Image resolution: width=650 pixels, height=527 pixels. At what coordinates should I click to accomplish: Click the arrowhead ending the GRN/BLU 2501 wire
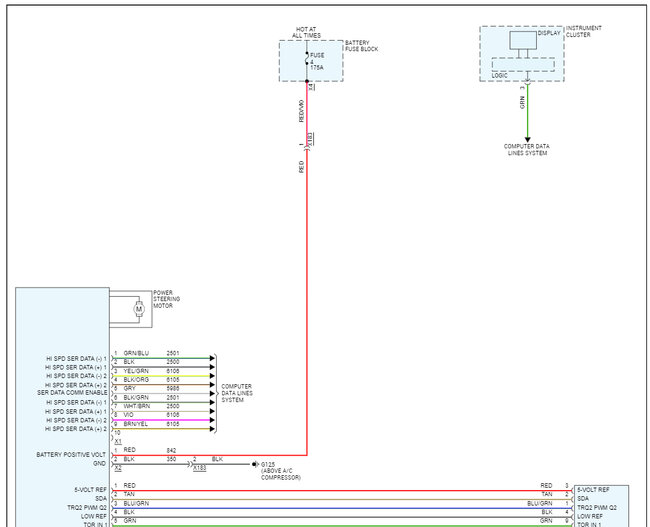(212, 358)
